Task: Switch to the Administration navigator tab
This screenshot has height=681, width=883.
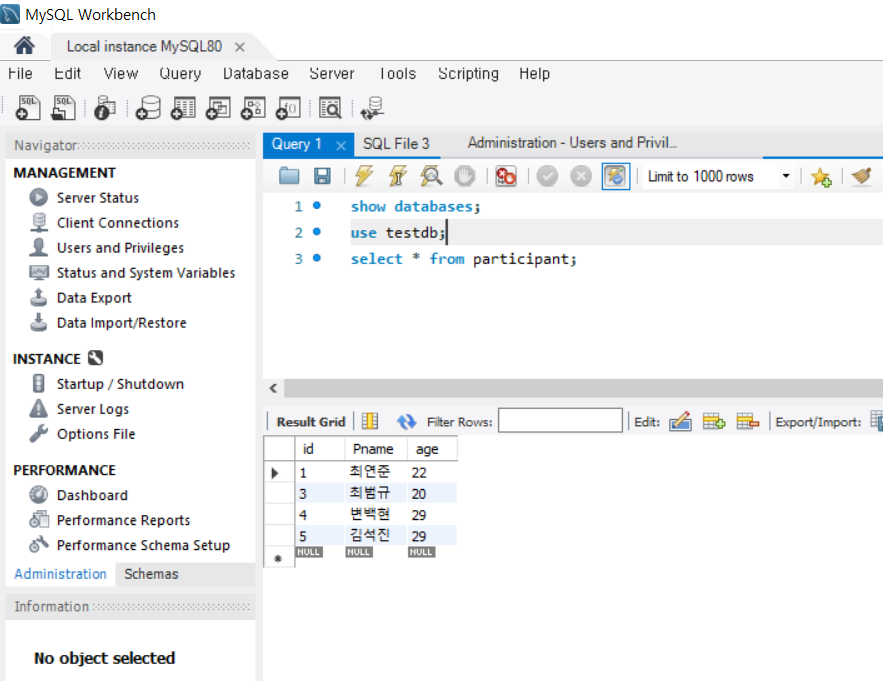Action: (60, 574)
